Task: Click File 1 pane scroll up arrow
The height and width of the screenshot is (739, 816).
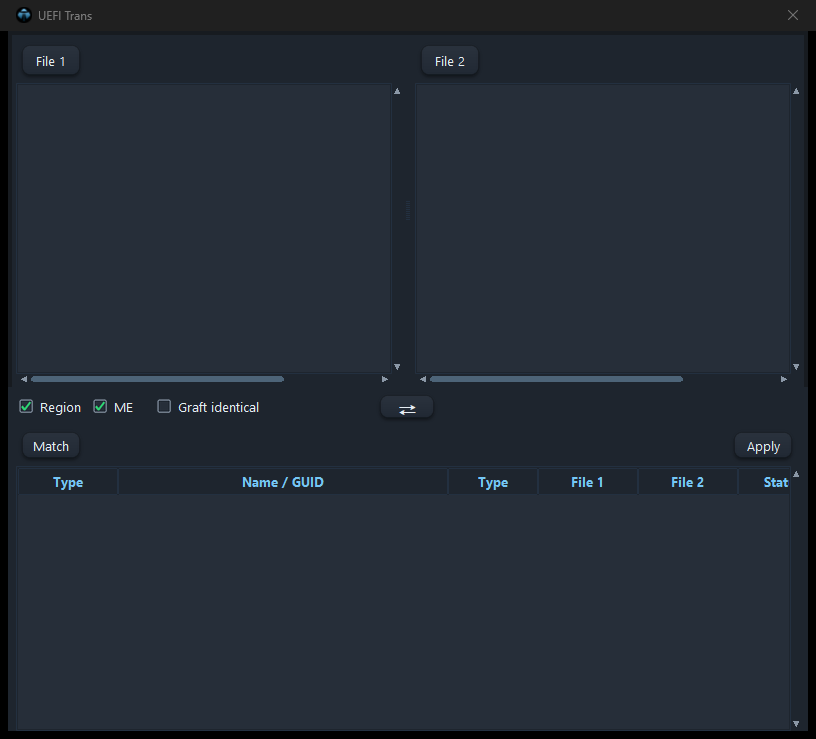Action: [397, 91]
